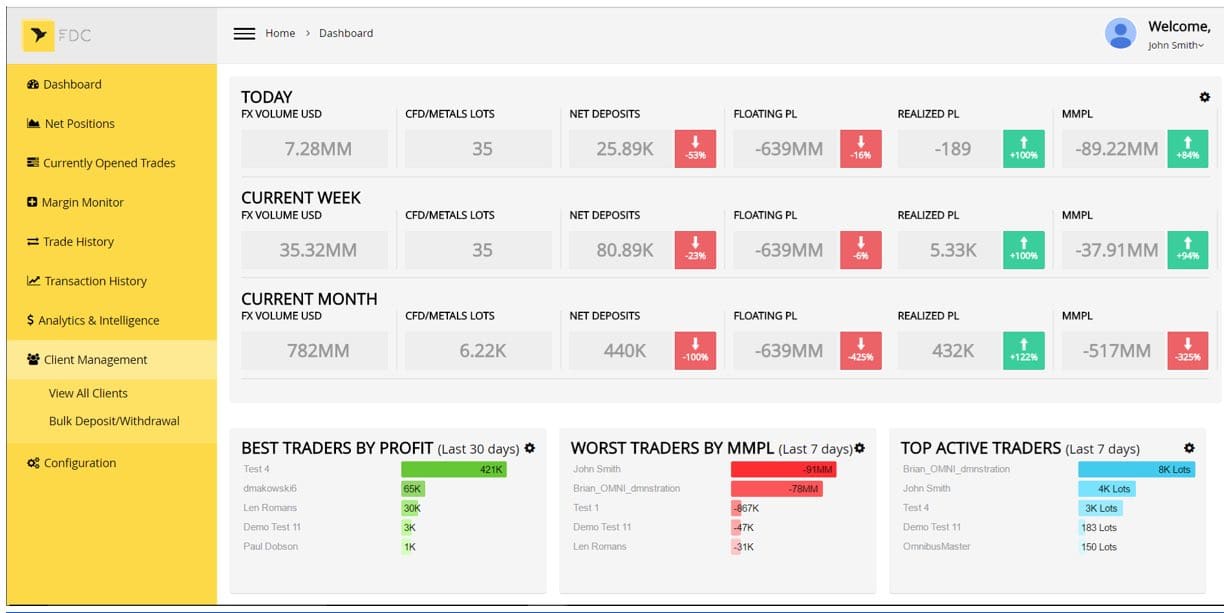Open Top Active Traders settings gear
Viewport: 1224px width, 613px height.
tap(1189, 448)
